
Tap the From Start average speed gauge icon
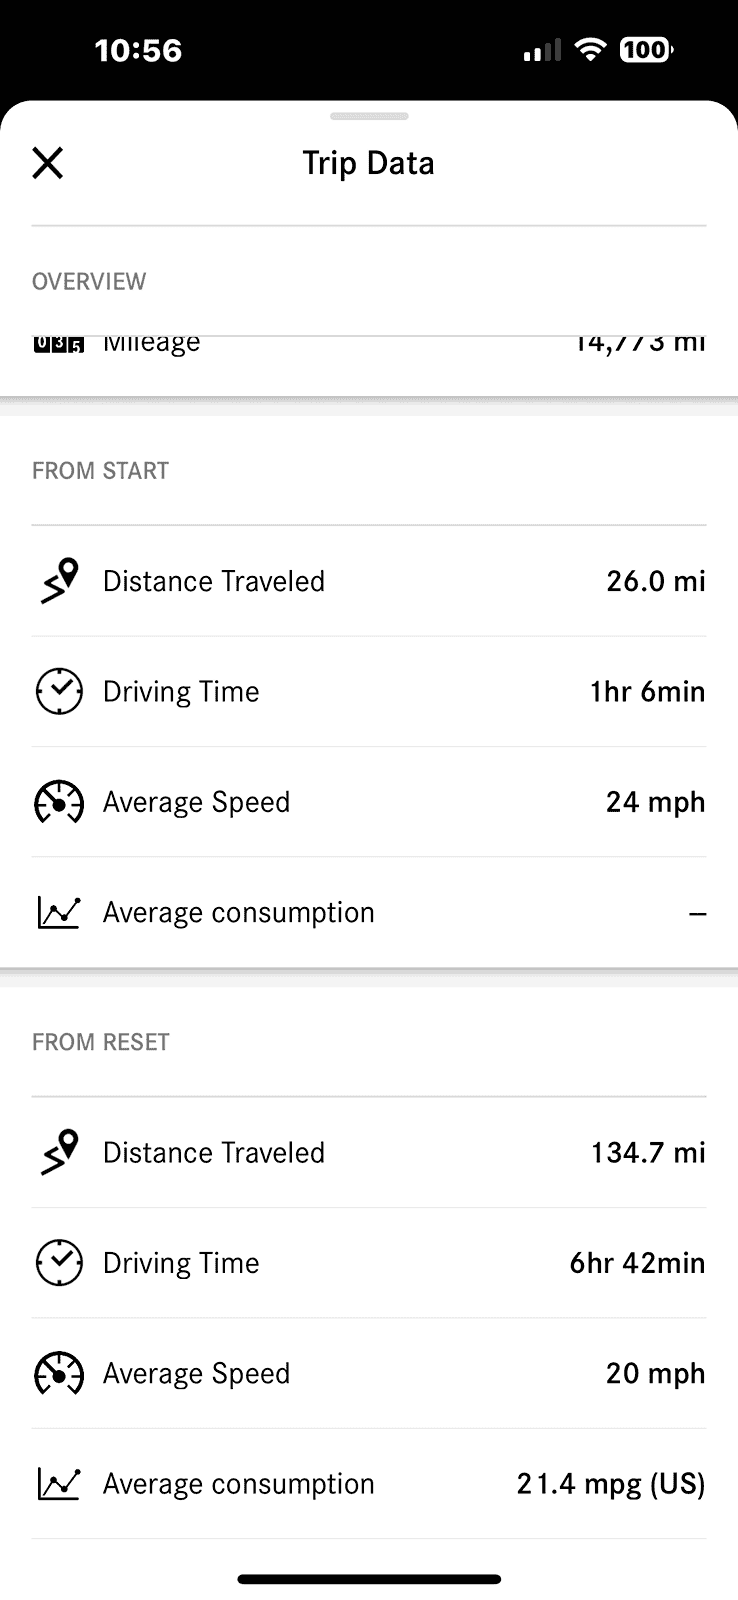(x=59, y=802)
